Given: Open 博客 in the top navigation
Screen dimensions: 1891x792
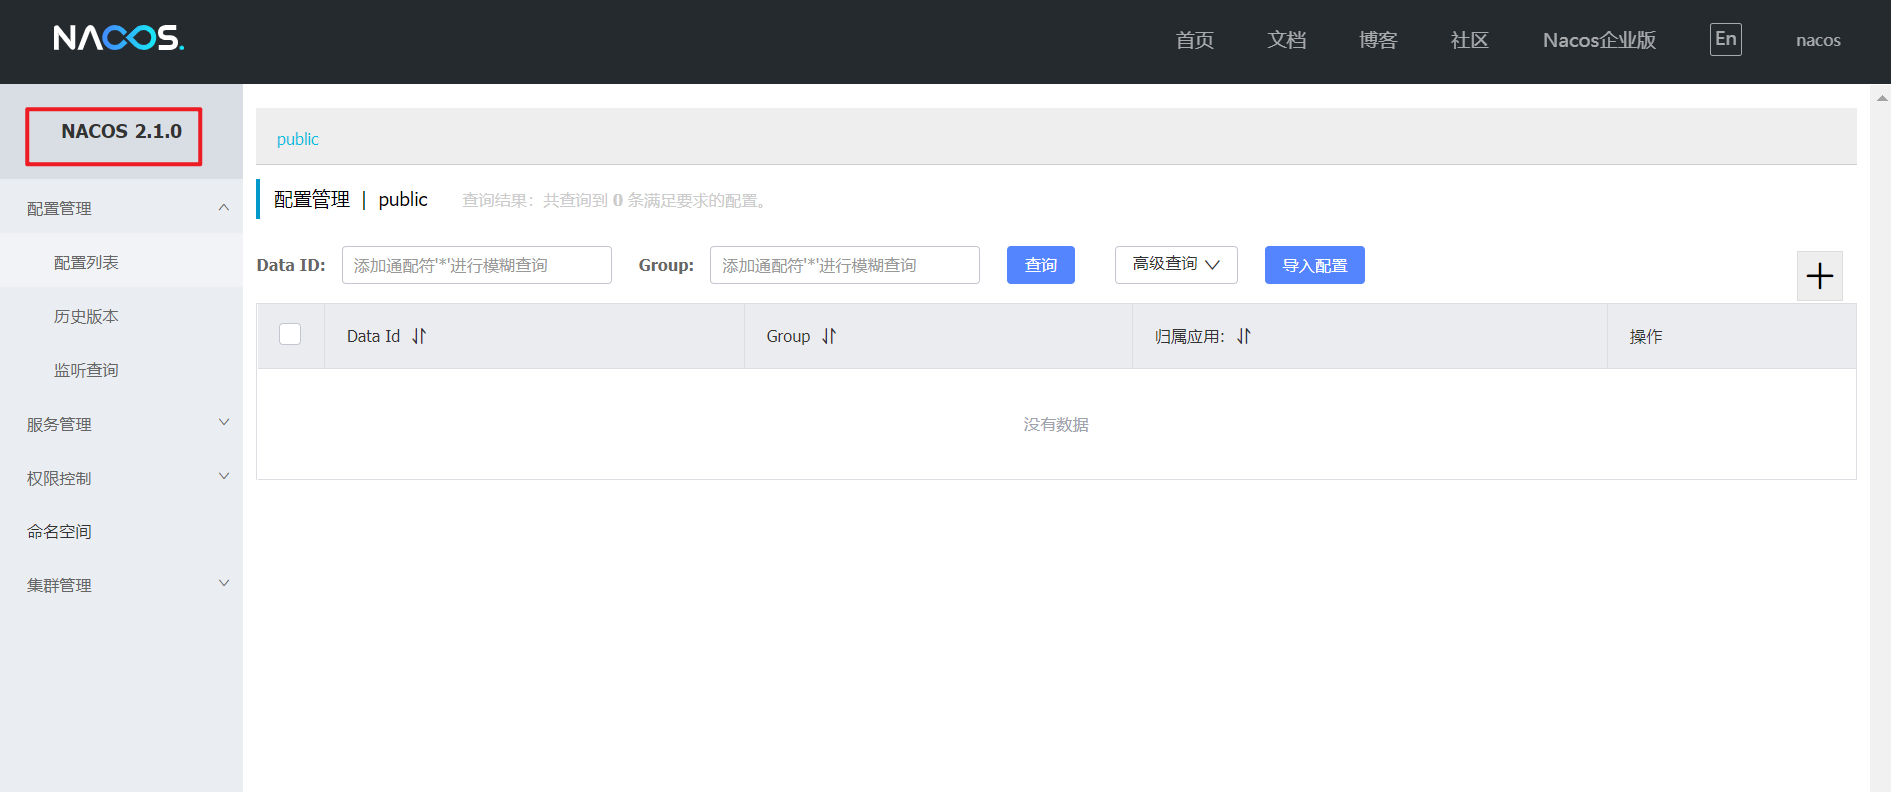Looking at the screenshot, I should [1378, 40].
